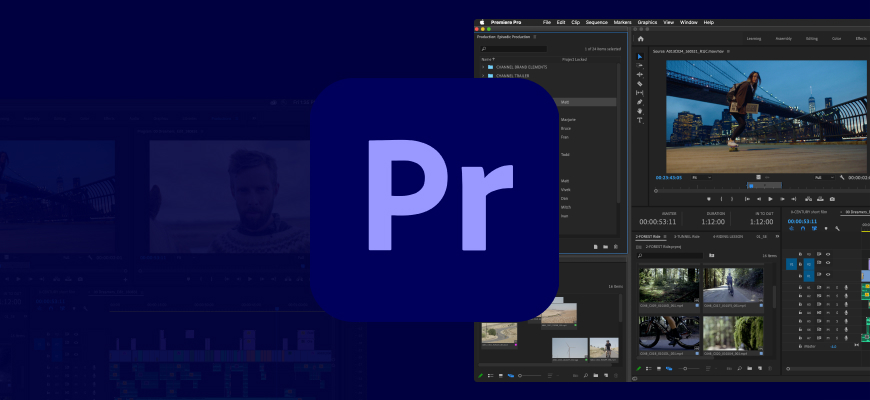Select the Type tool
The height and width of the screenshot is (400, 870).
click(639, 120)
